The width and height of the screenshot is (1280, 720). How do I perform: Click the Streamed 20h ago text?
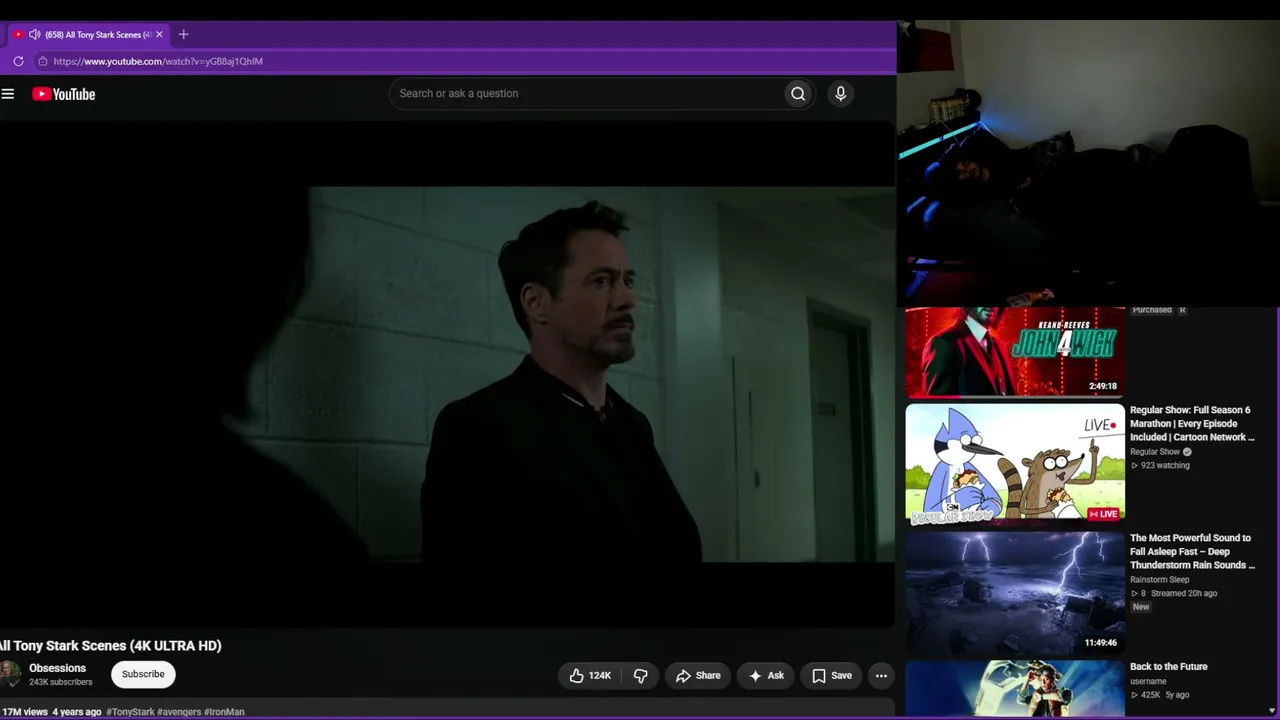1183,594
